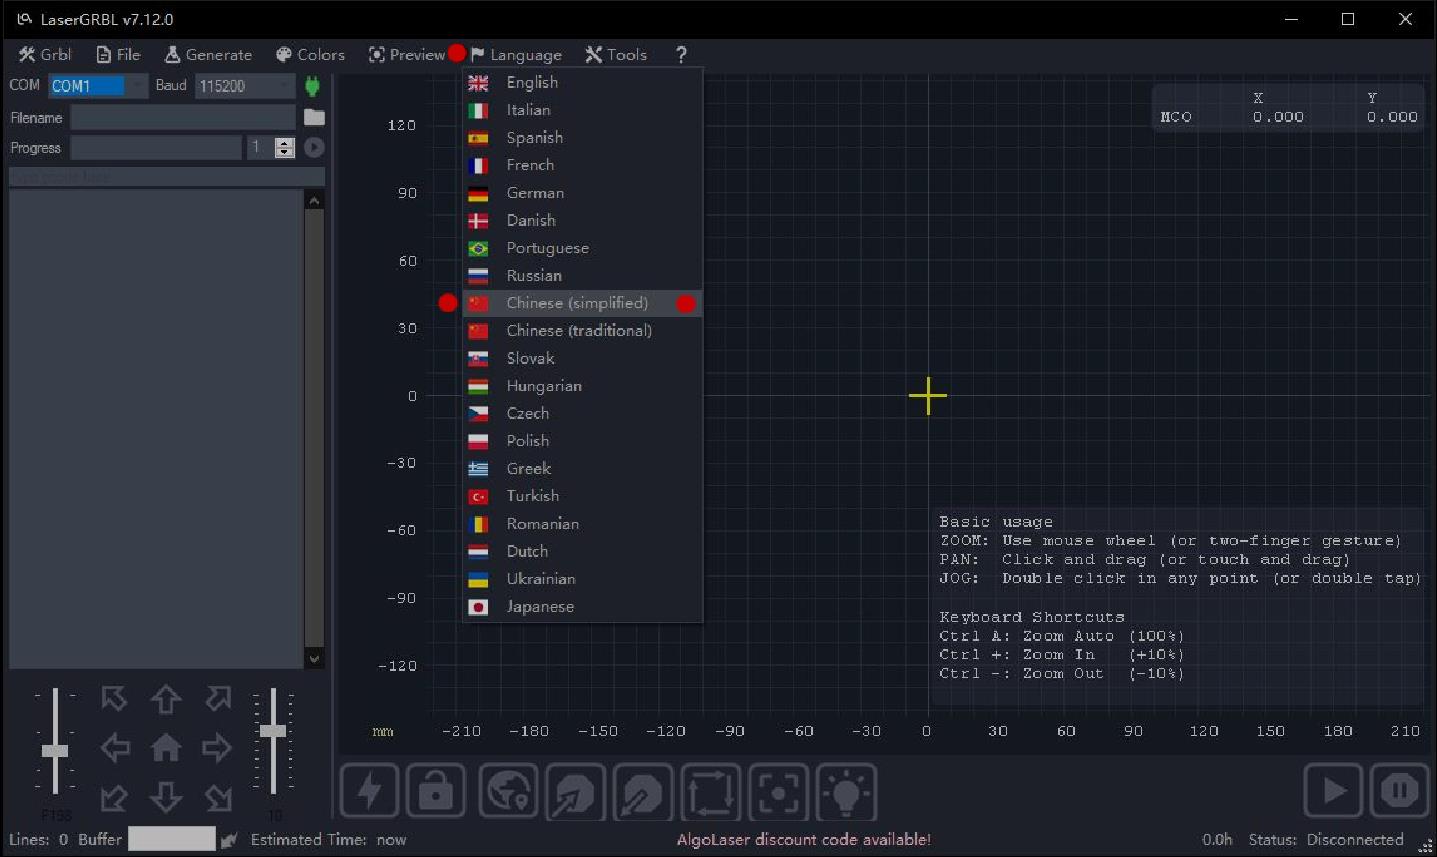1437x857 pixels.
Task: Select Czech language
Action: [582, 413]
